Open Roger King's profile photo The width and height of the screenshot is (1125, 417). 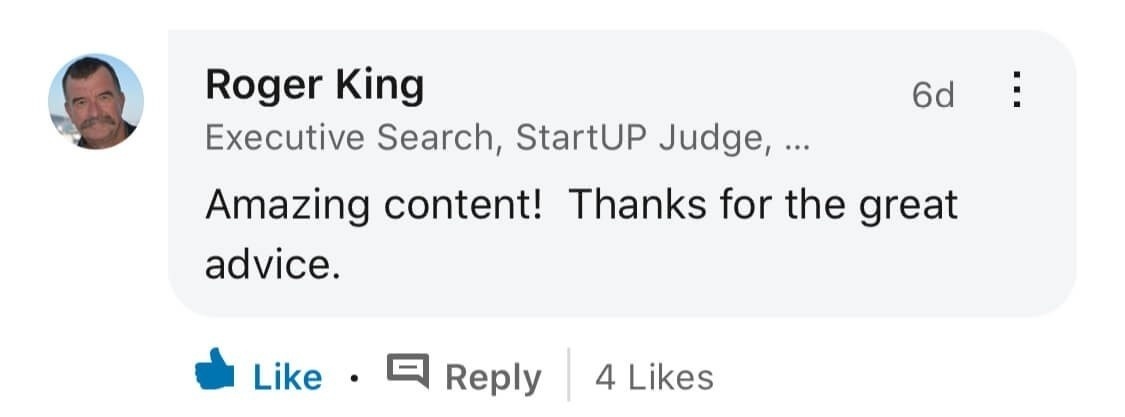pos(96,101)
